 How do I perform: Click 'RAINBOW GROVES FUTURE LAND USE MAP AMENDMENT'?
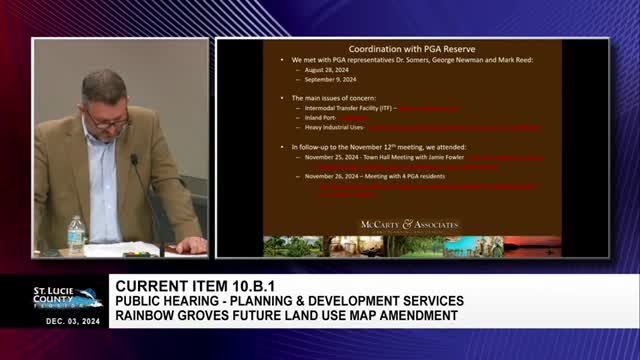coord(286,315)
